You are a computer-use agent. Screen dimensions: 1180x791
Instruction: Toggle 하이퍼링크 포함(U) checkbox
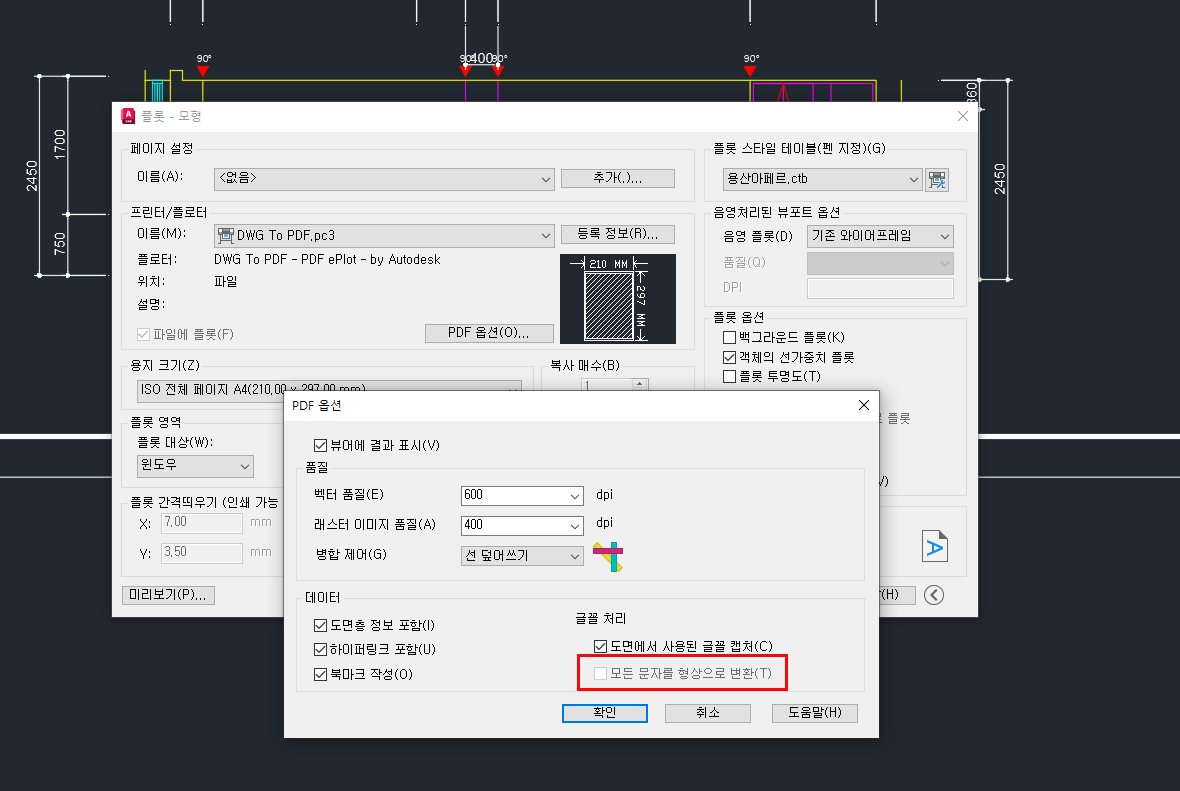[321, 650]
